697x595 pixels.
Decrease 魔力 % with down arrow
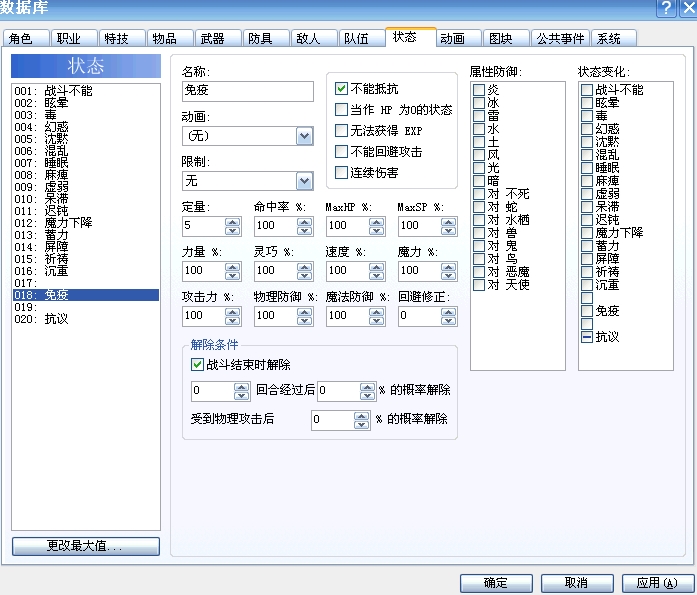449,275
